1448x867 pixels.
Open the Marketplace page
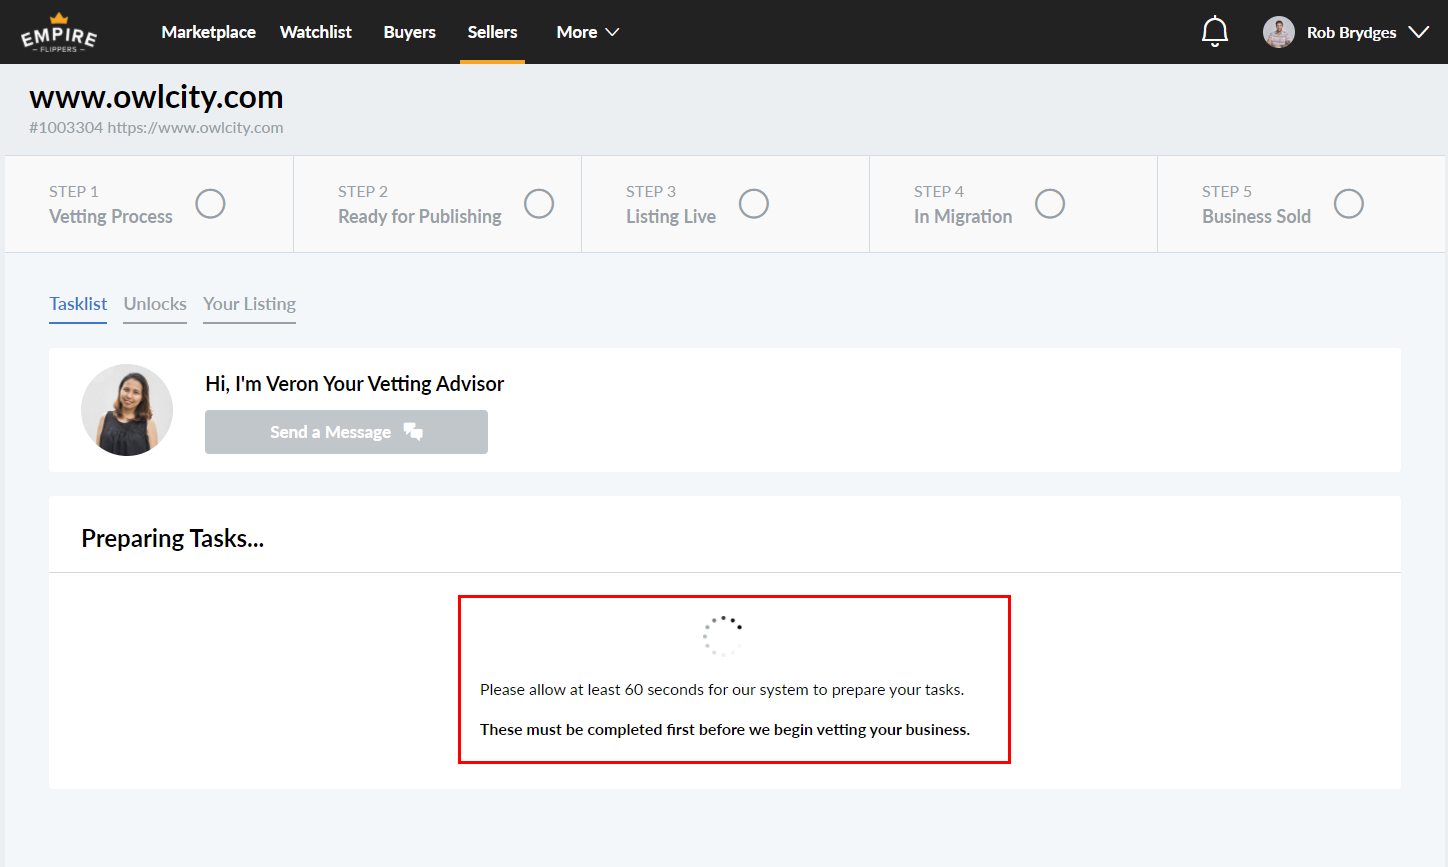(208, 32)
